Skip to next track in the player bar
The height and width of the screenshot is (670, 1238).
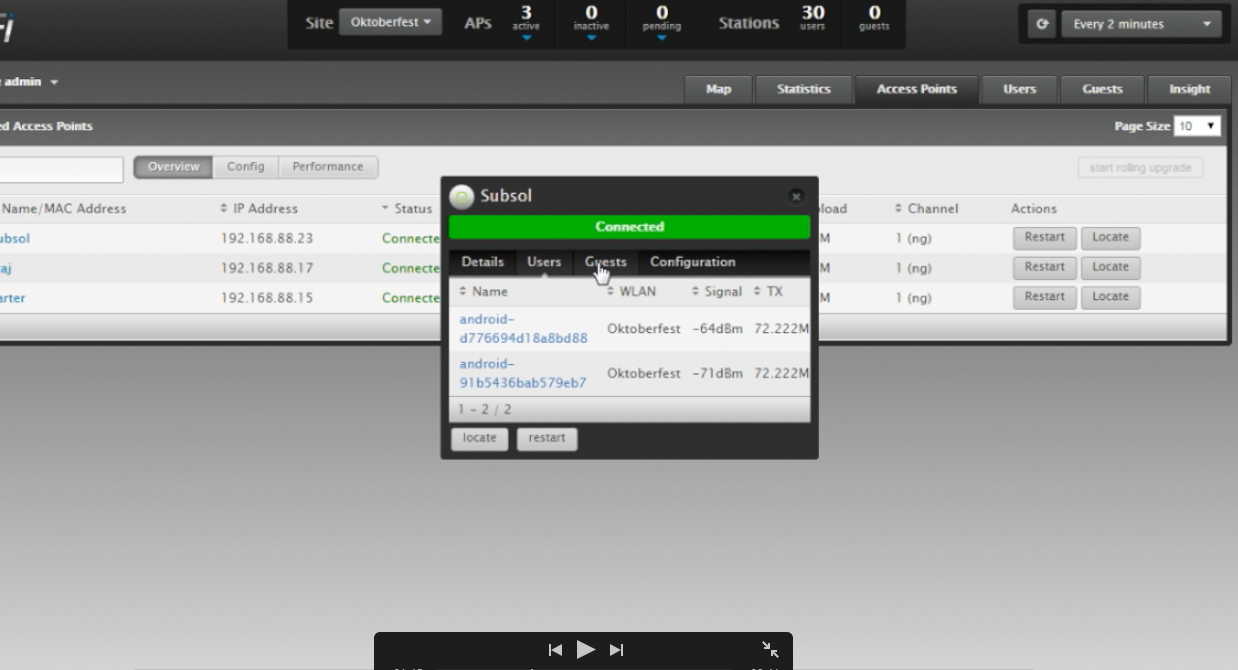617,650
